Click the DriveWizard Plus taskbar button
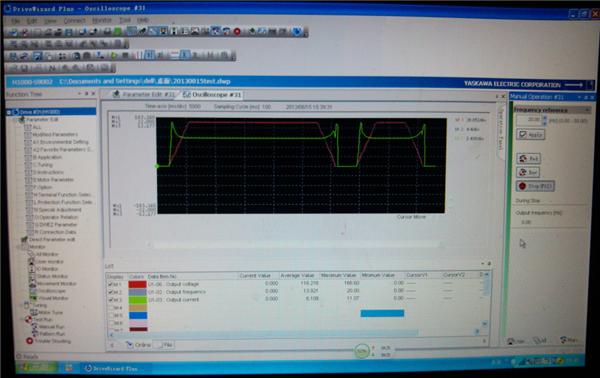This screenshot has height=378, width=600. point(112,368)
